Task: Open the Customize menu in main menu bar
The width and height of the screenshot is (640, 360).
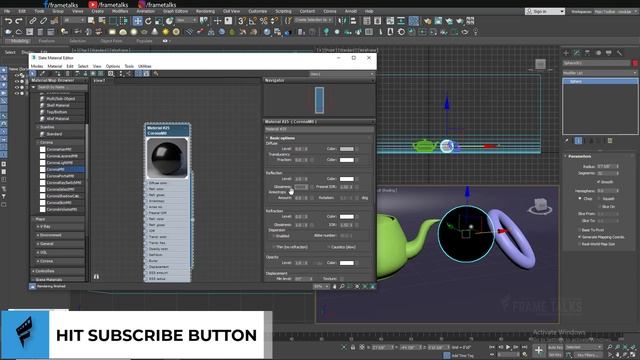Action: (x=258, y=11)
